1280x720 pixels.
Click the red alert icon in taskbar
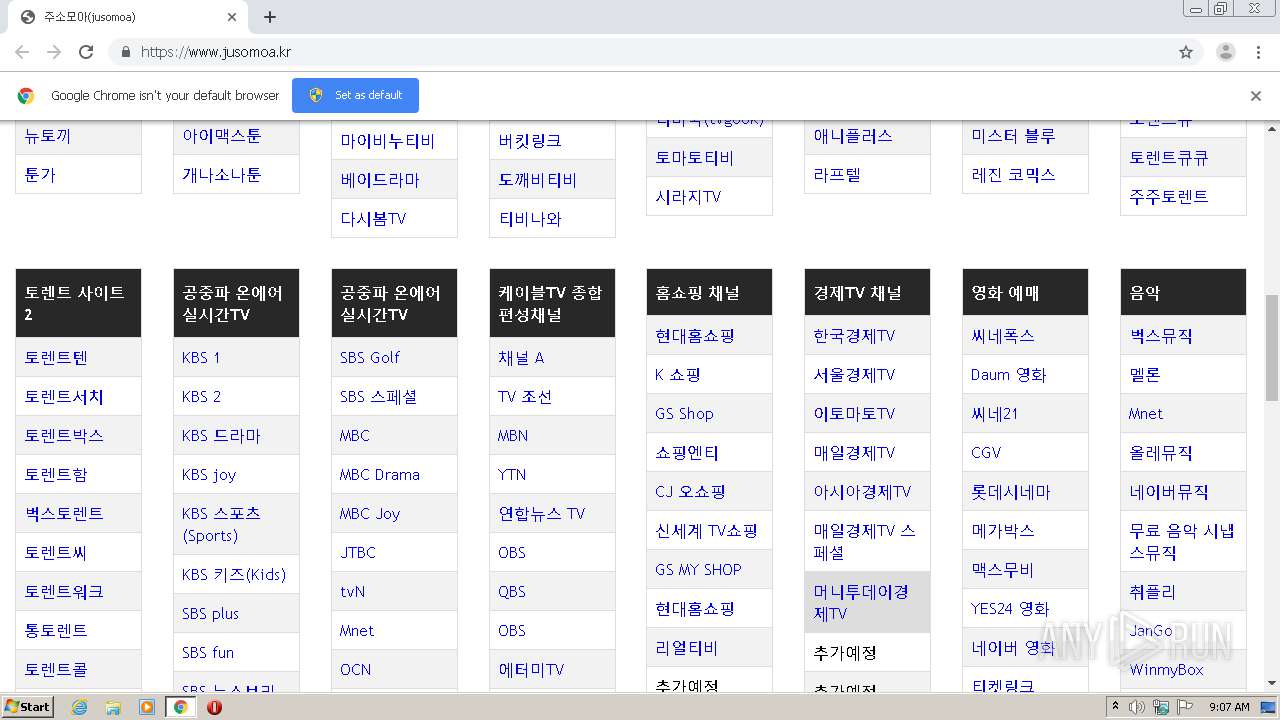(x=214, y=707)
